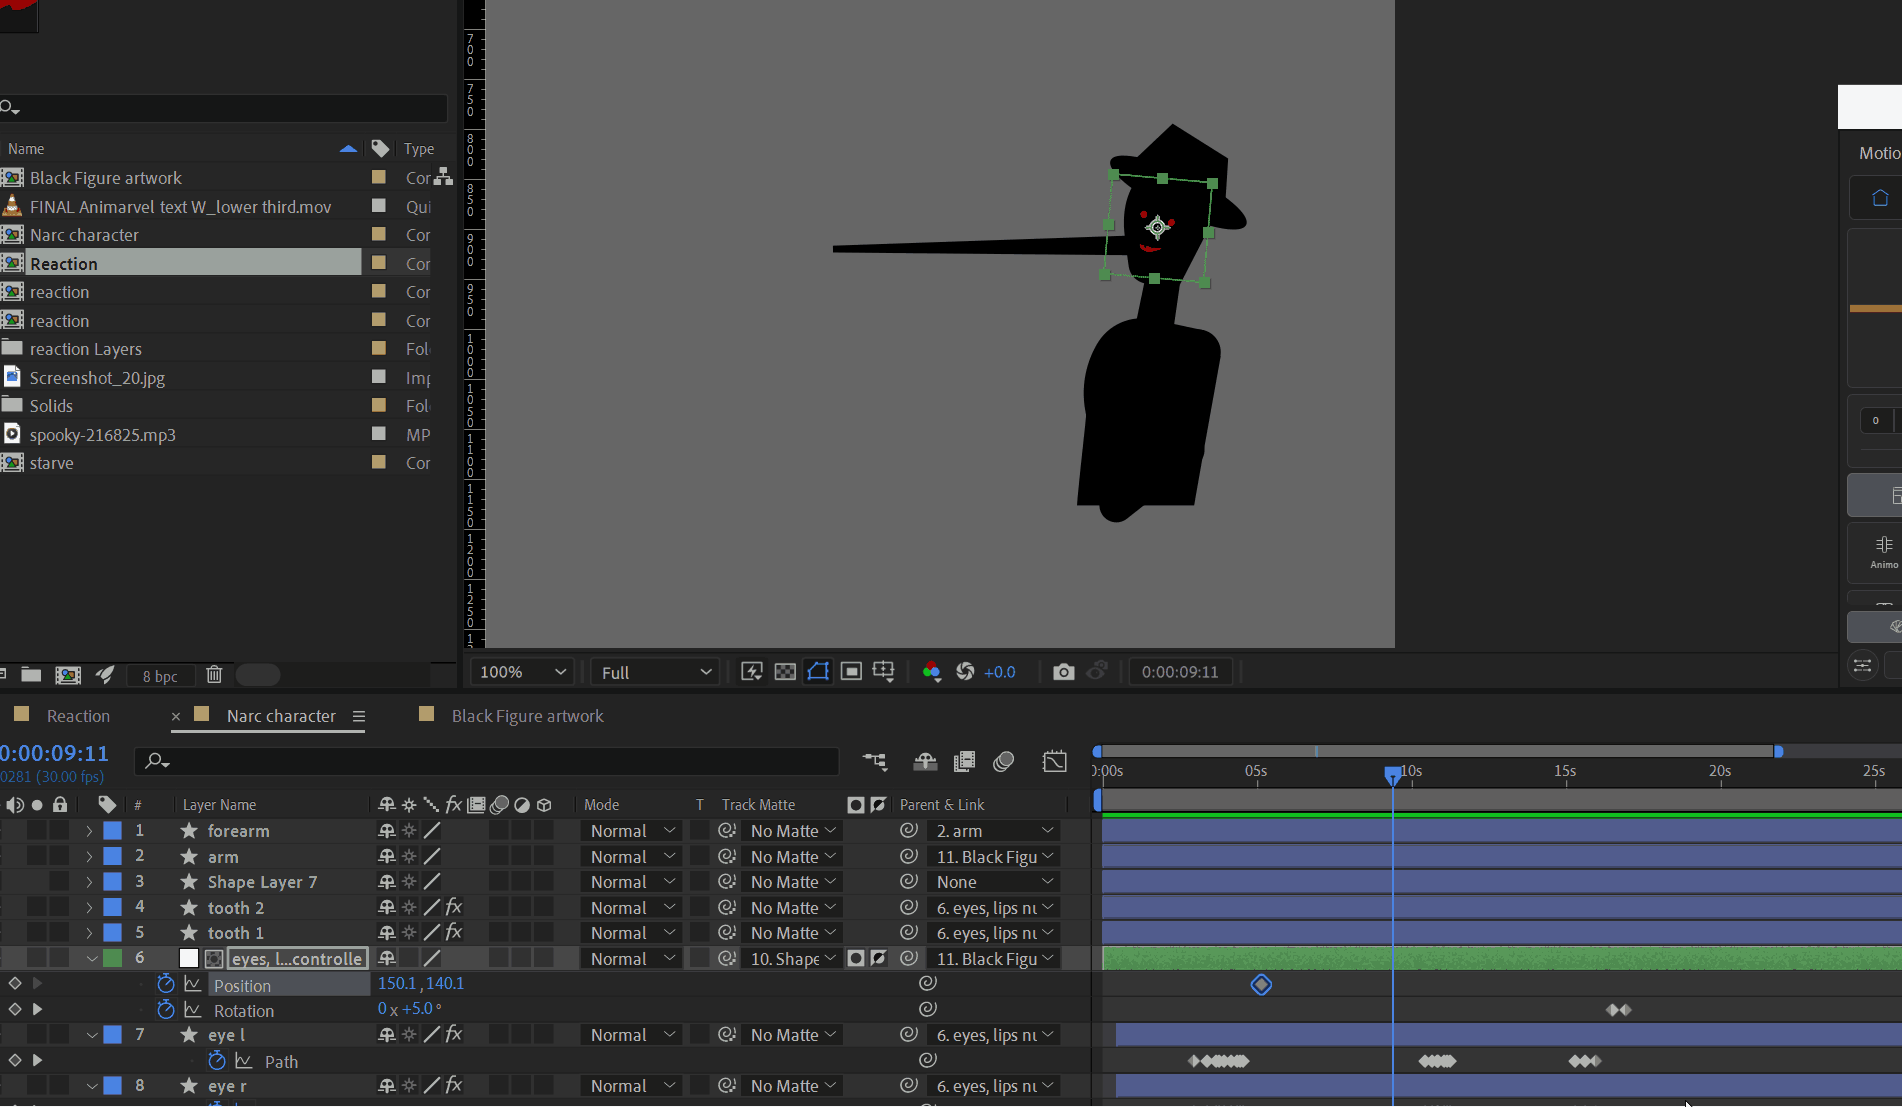Screen dimensions: 1902x1107
Task: Open the magnification 100% dropdown
Action: click(523, 672)
